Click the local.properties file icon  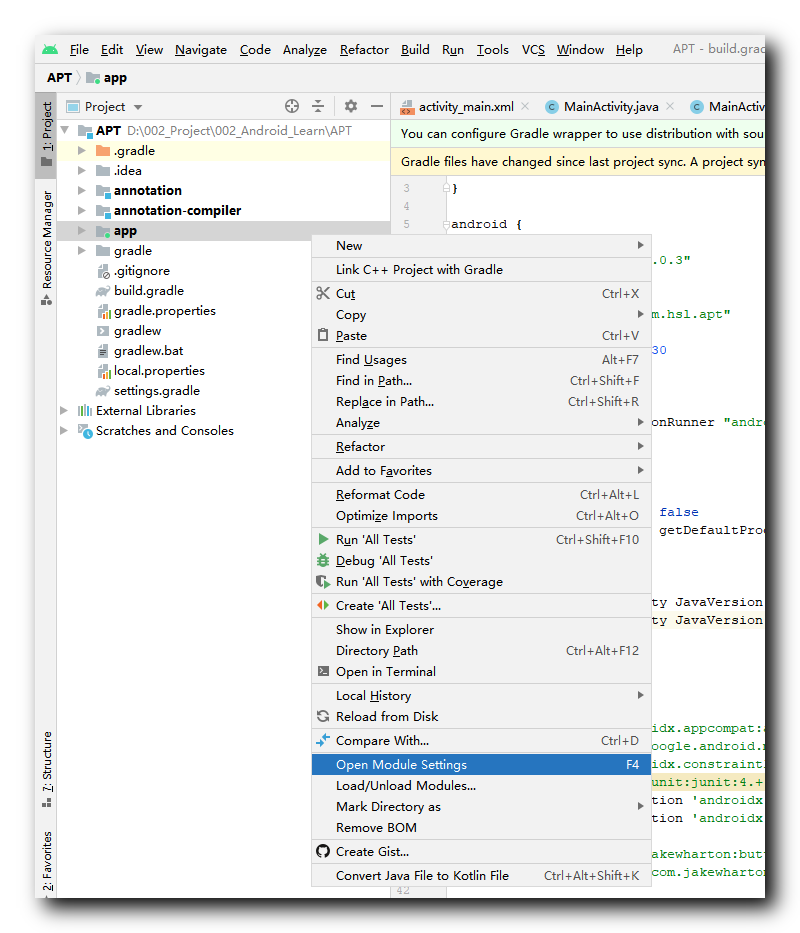tap(104, 371)
